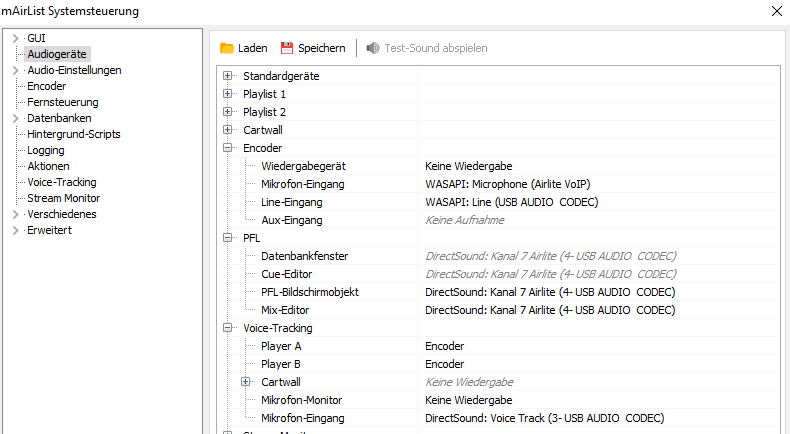Expand the Playlist 1 node

[x=228, y=94]
